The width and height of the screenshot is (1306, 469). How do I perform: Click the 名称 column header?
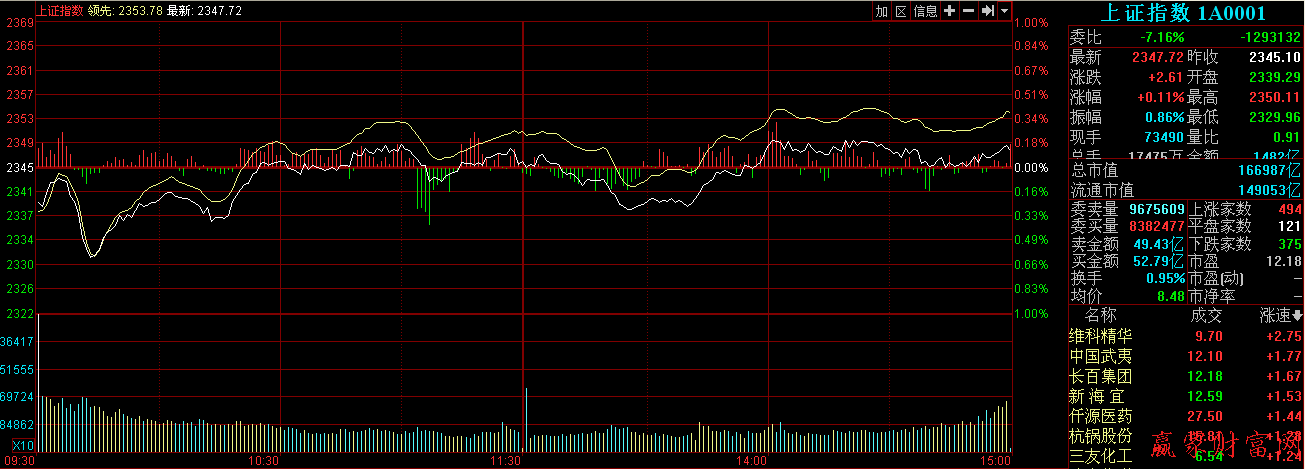coord(1101,315)
